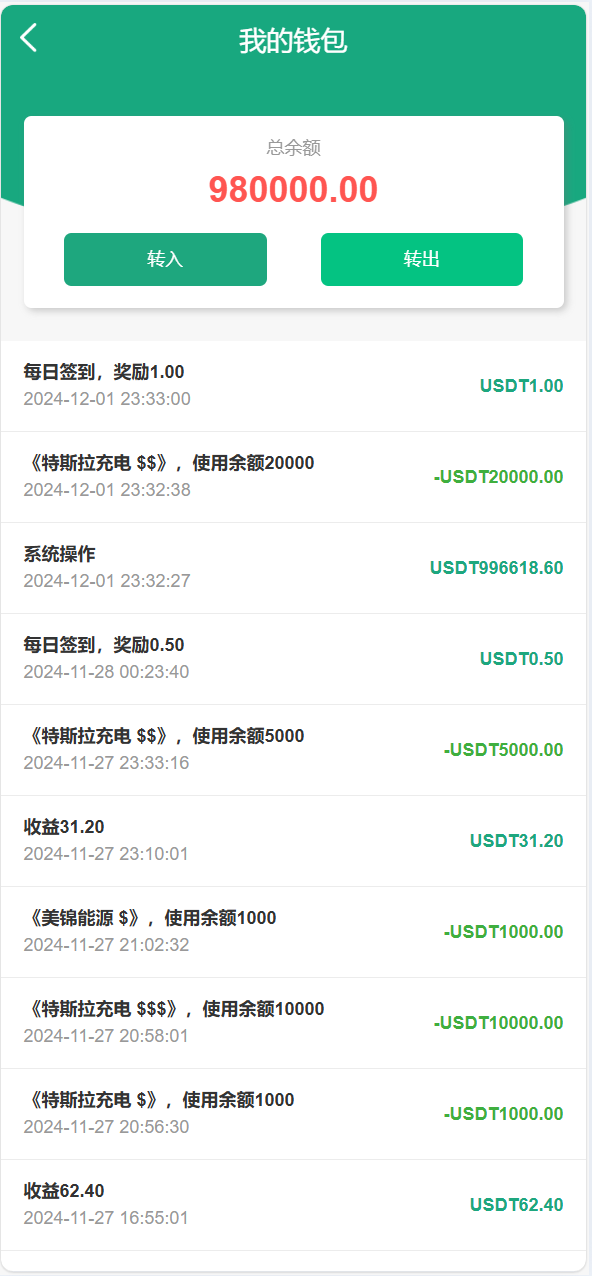
Task: Click the -USDT20000.00 amount
Action: [499, 477]
